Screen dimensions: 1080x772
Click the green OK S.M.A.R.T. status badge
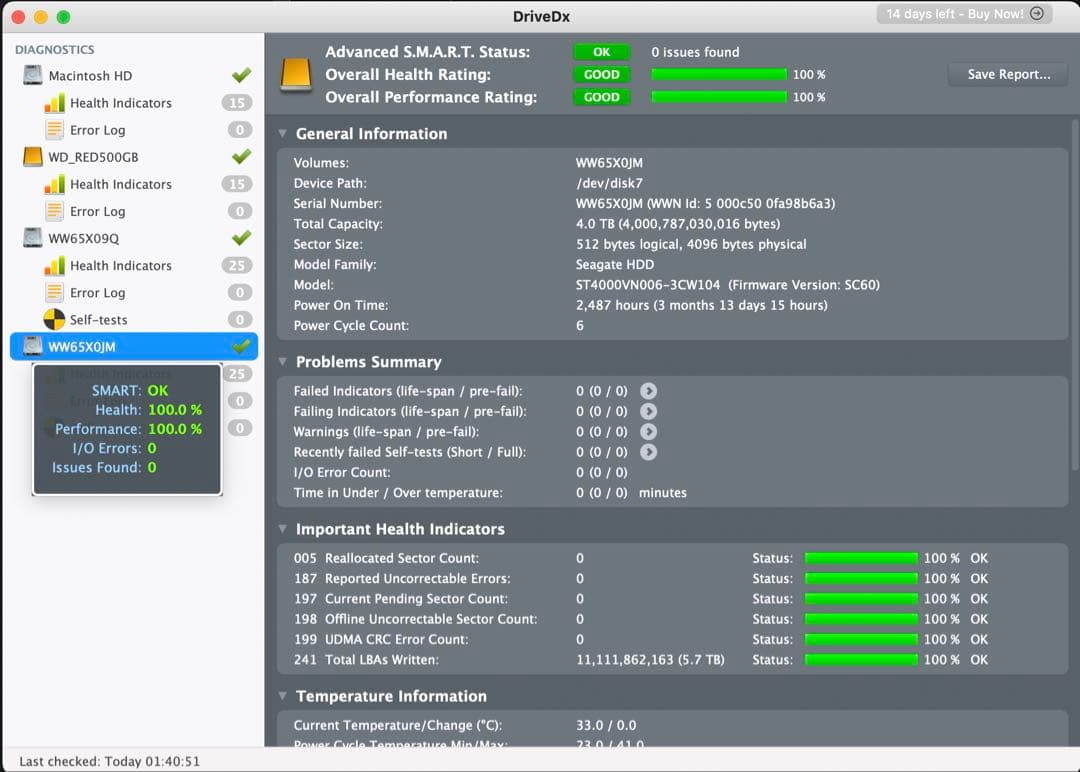(x=601, y=52)
